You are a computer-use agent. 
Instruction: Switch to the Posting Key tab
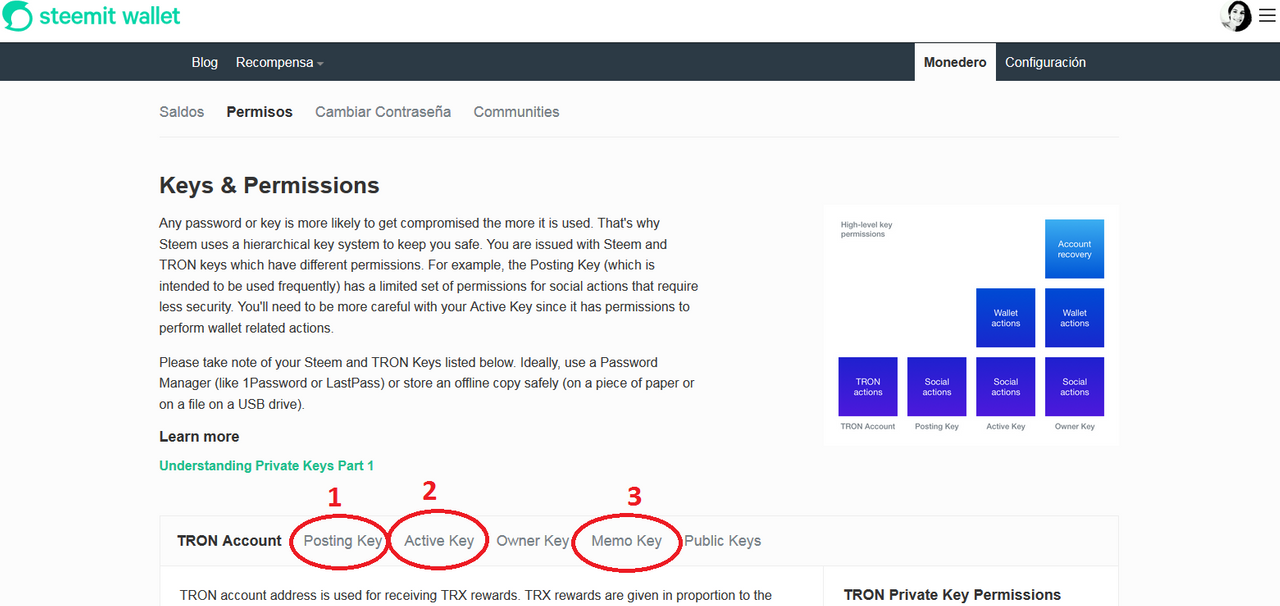[343, 541]
